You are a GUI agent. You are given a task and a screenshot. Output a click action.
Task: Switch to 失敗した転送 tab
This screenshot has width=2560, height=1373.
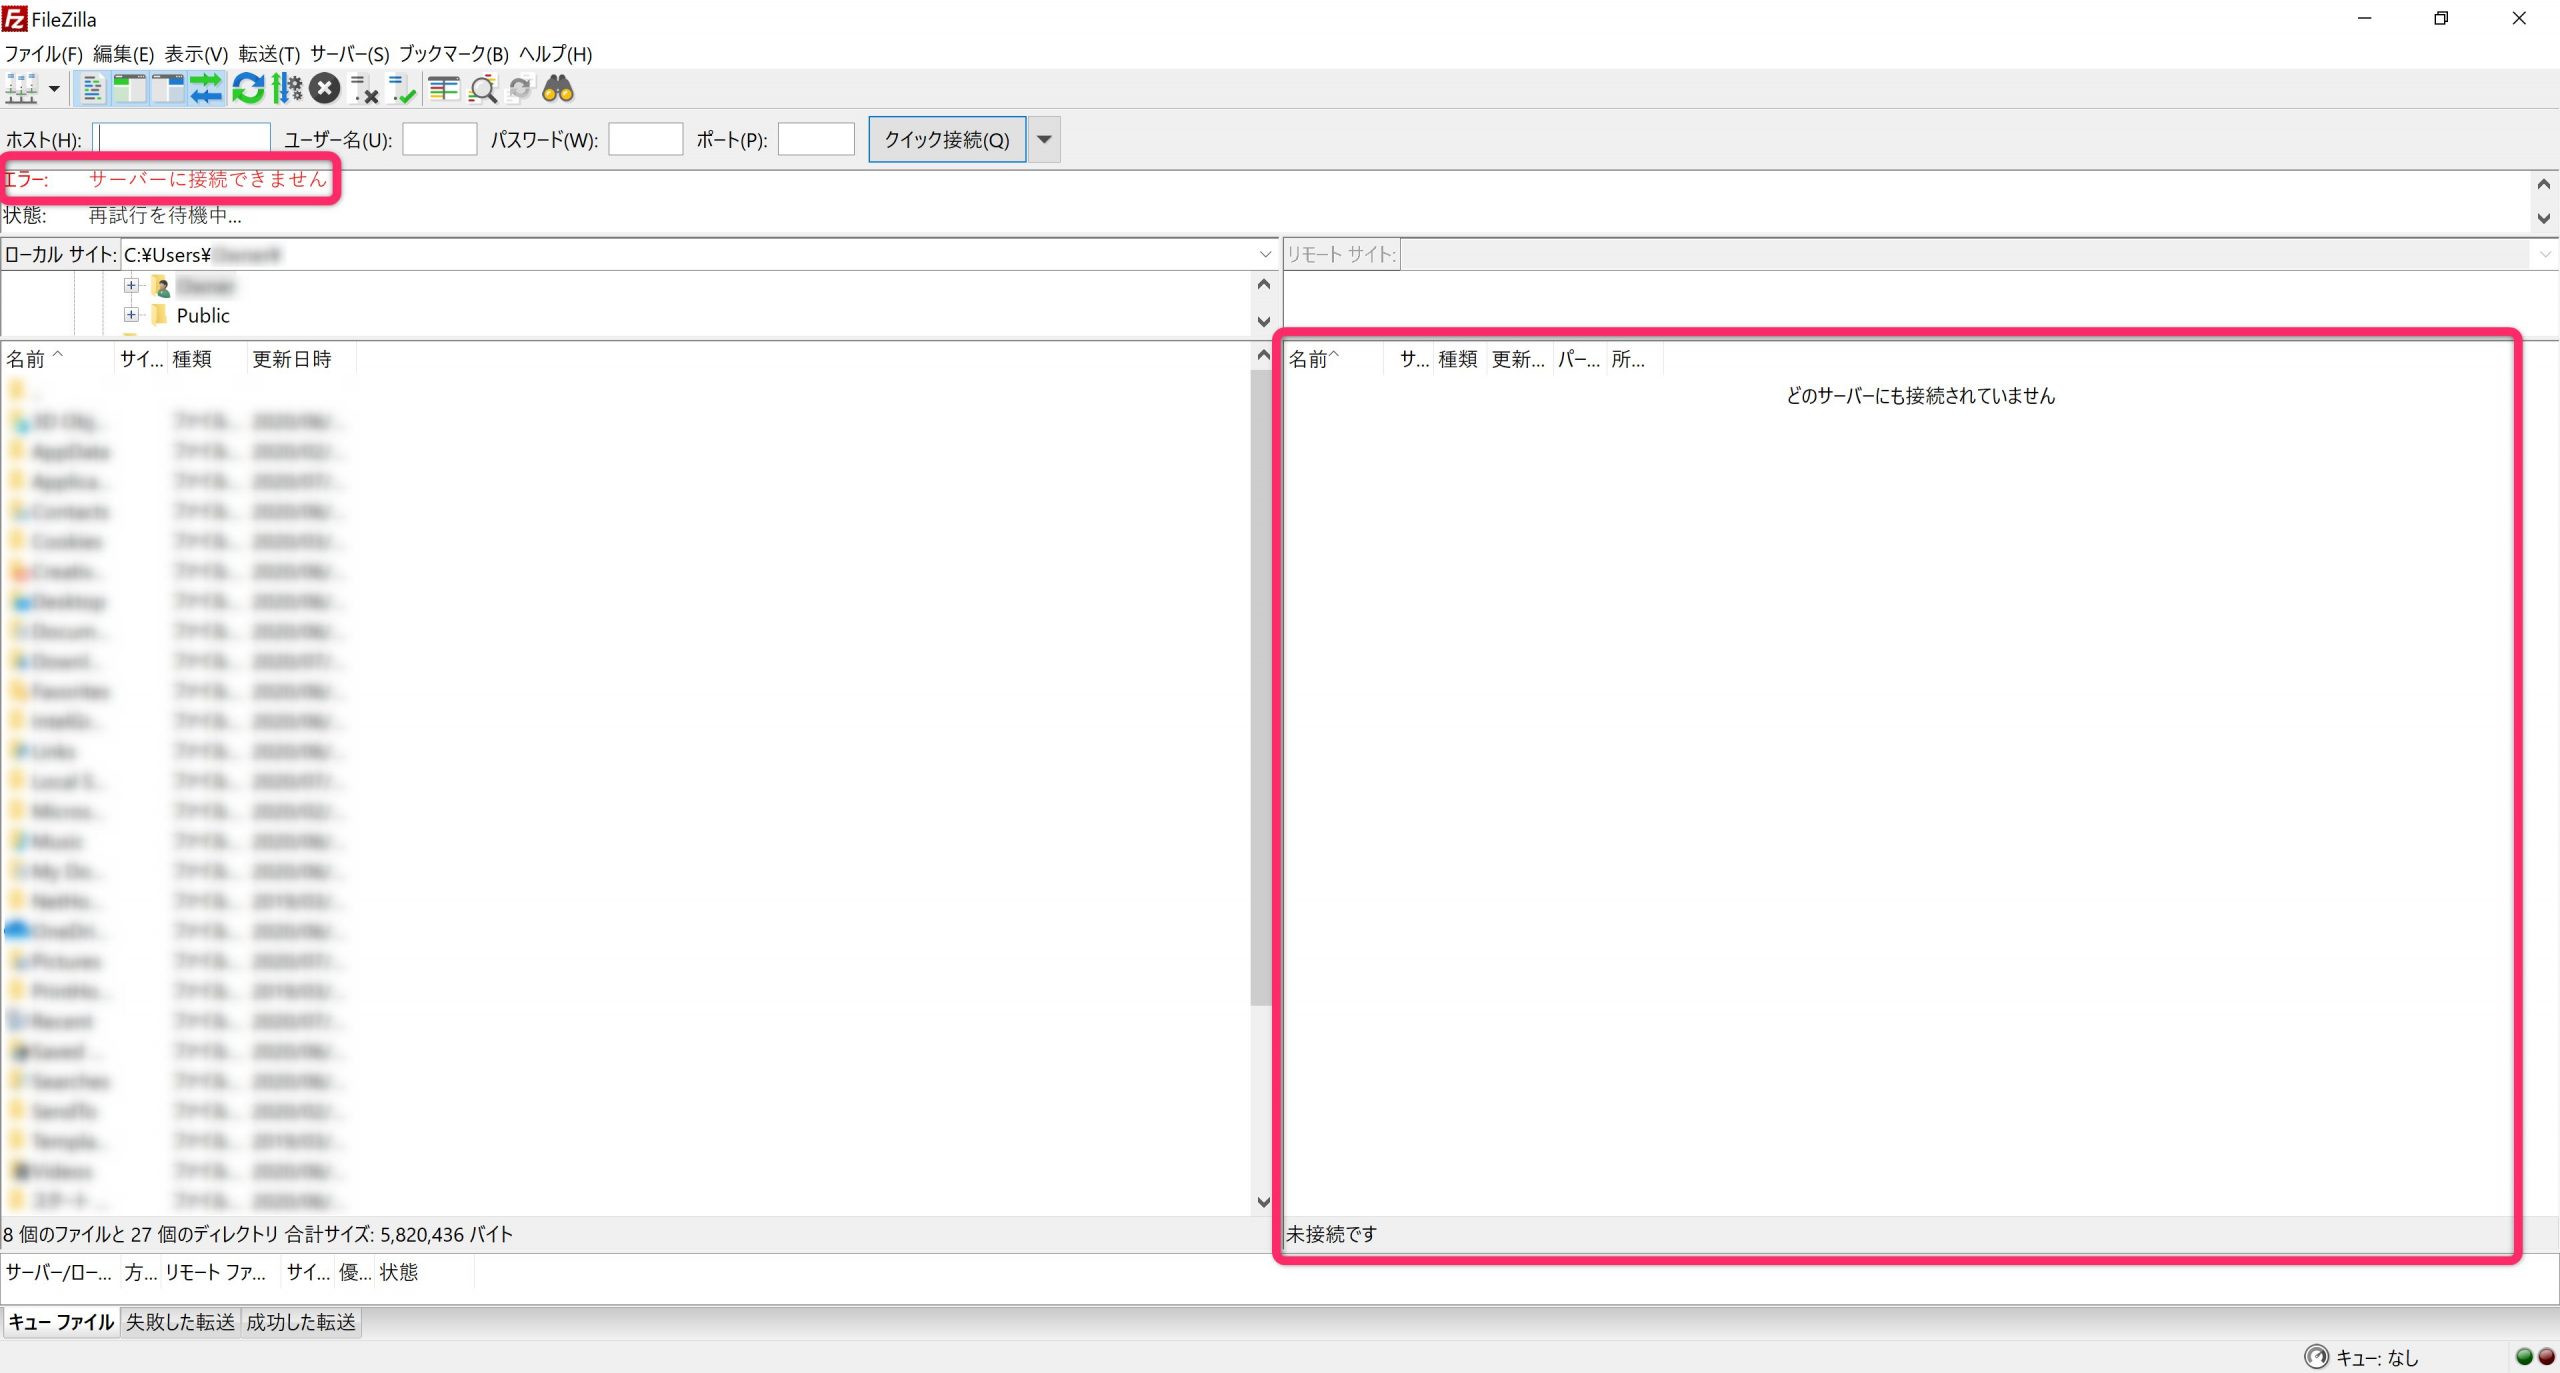point(180,1322)
